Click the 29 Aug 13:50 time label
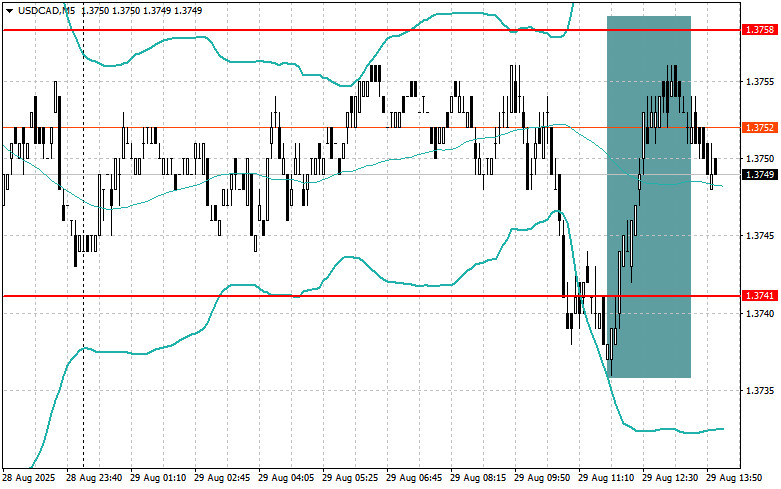 [734, 478]
